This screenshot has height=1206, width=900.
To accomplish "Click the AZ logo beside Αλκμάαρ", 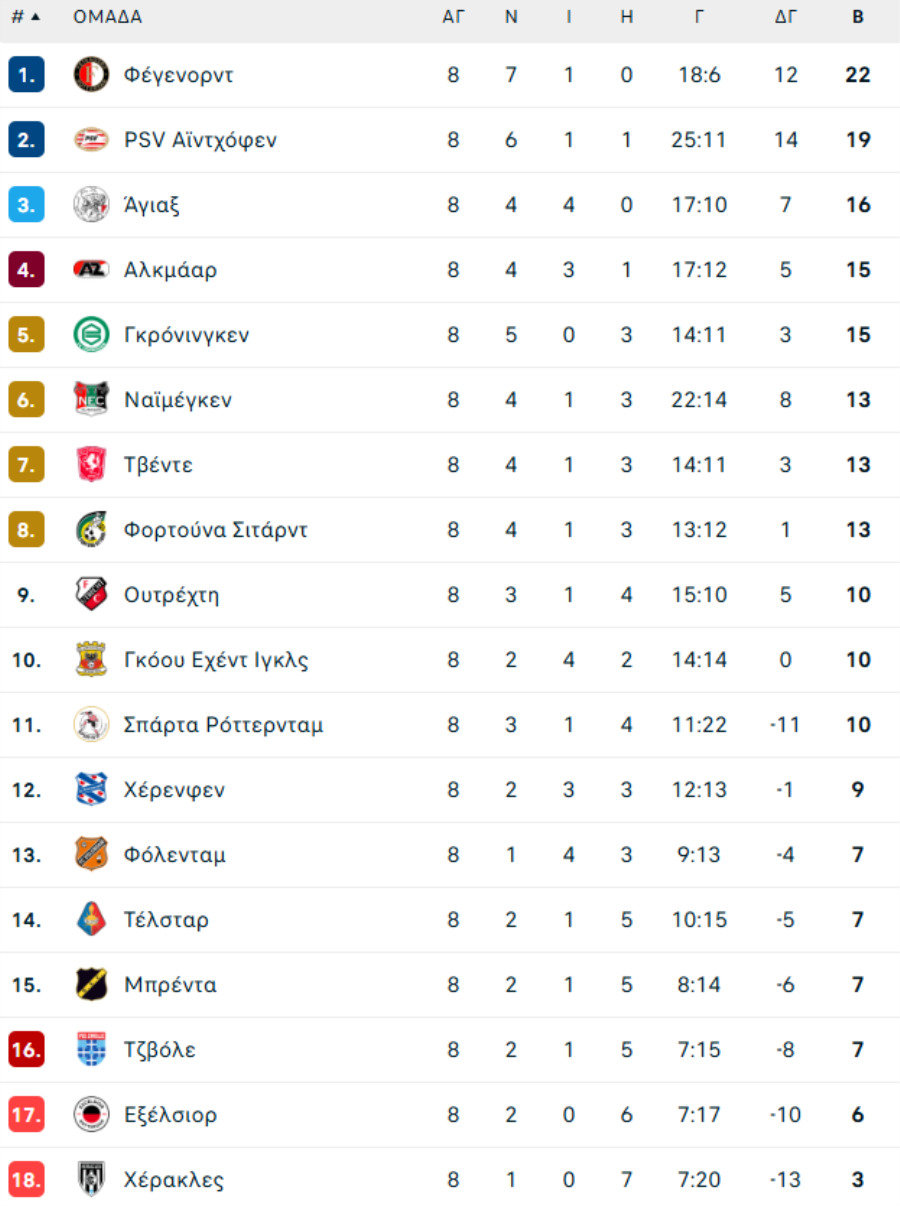I will 91,270.
